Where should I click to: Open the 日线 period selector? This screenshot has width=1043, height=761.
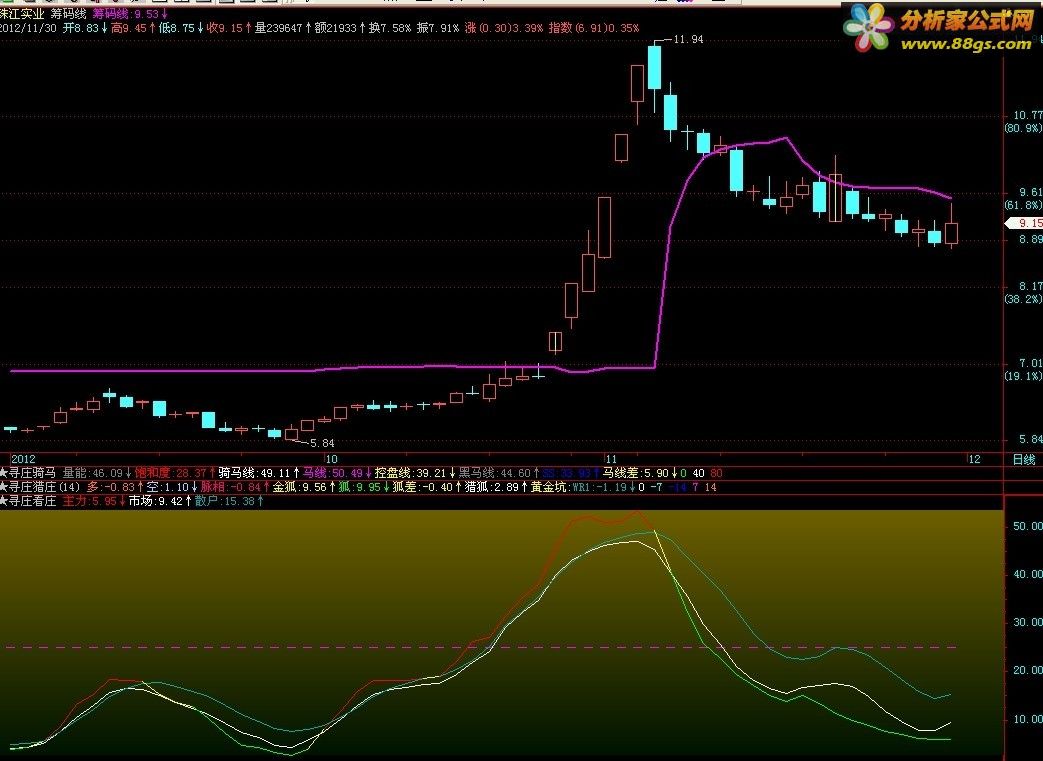point(1024,460)
